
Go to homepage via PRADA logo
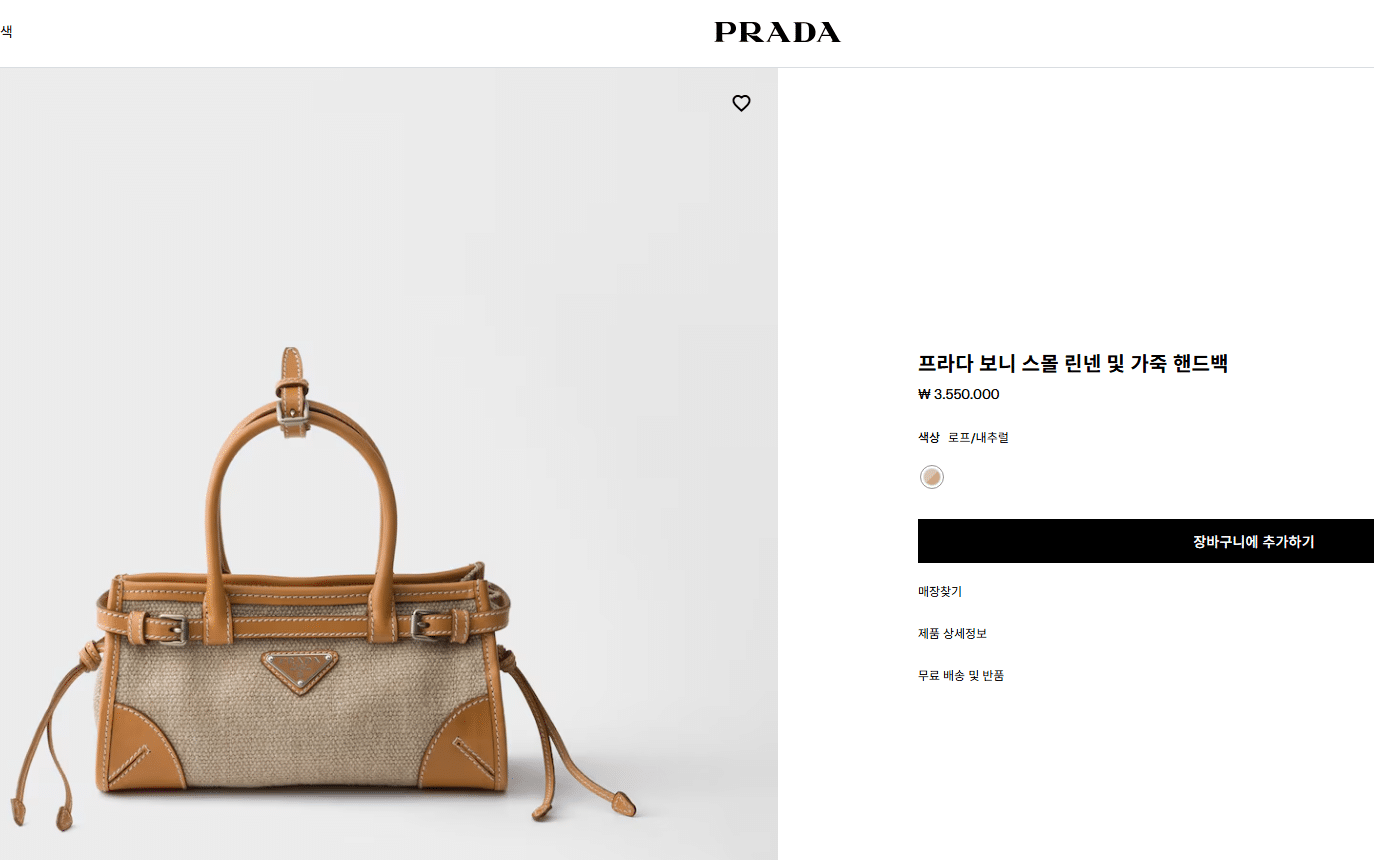777,33
